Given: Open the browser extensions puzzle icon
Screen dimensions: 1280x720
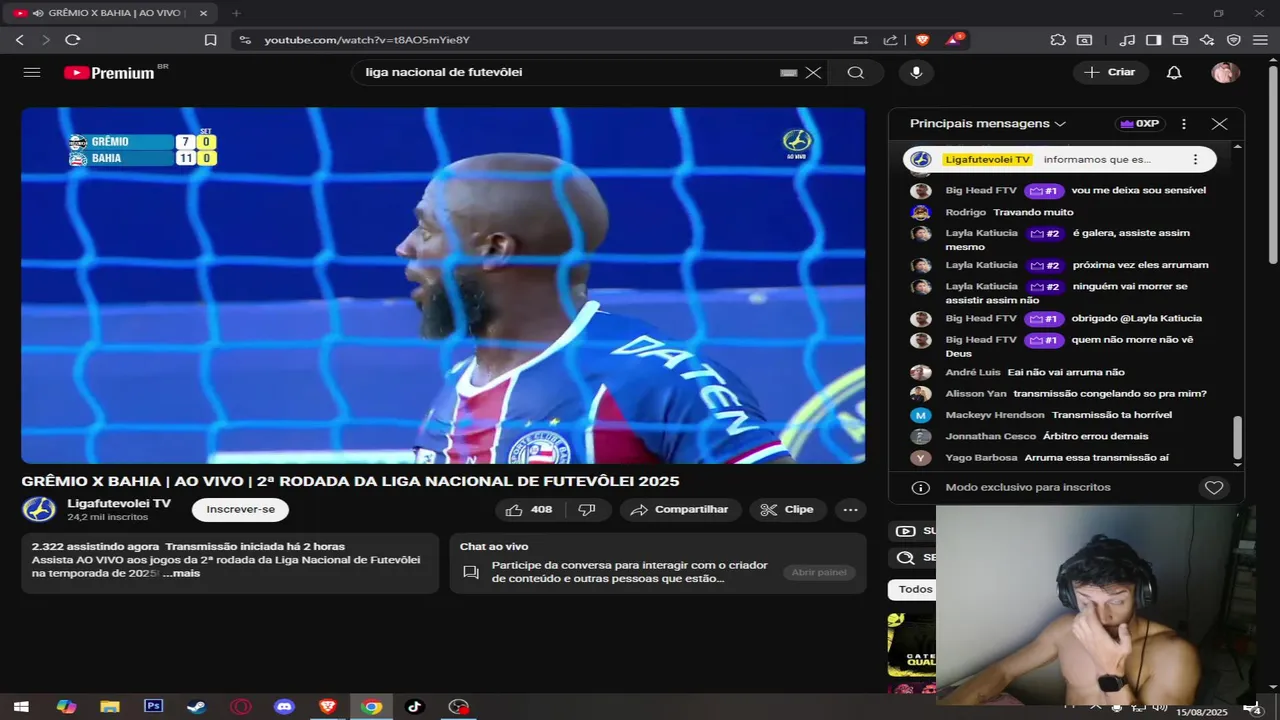Looking at the screenshot, I should (1057, 40).
